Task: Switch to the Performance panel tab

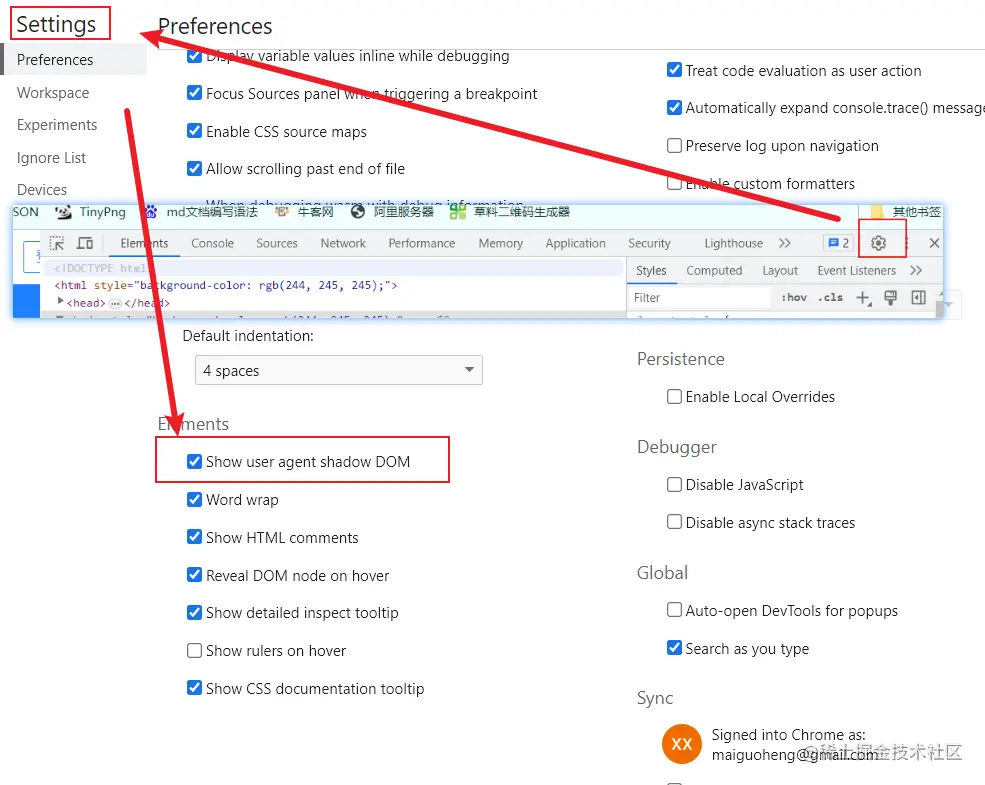Action: (422, 243)
